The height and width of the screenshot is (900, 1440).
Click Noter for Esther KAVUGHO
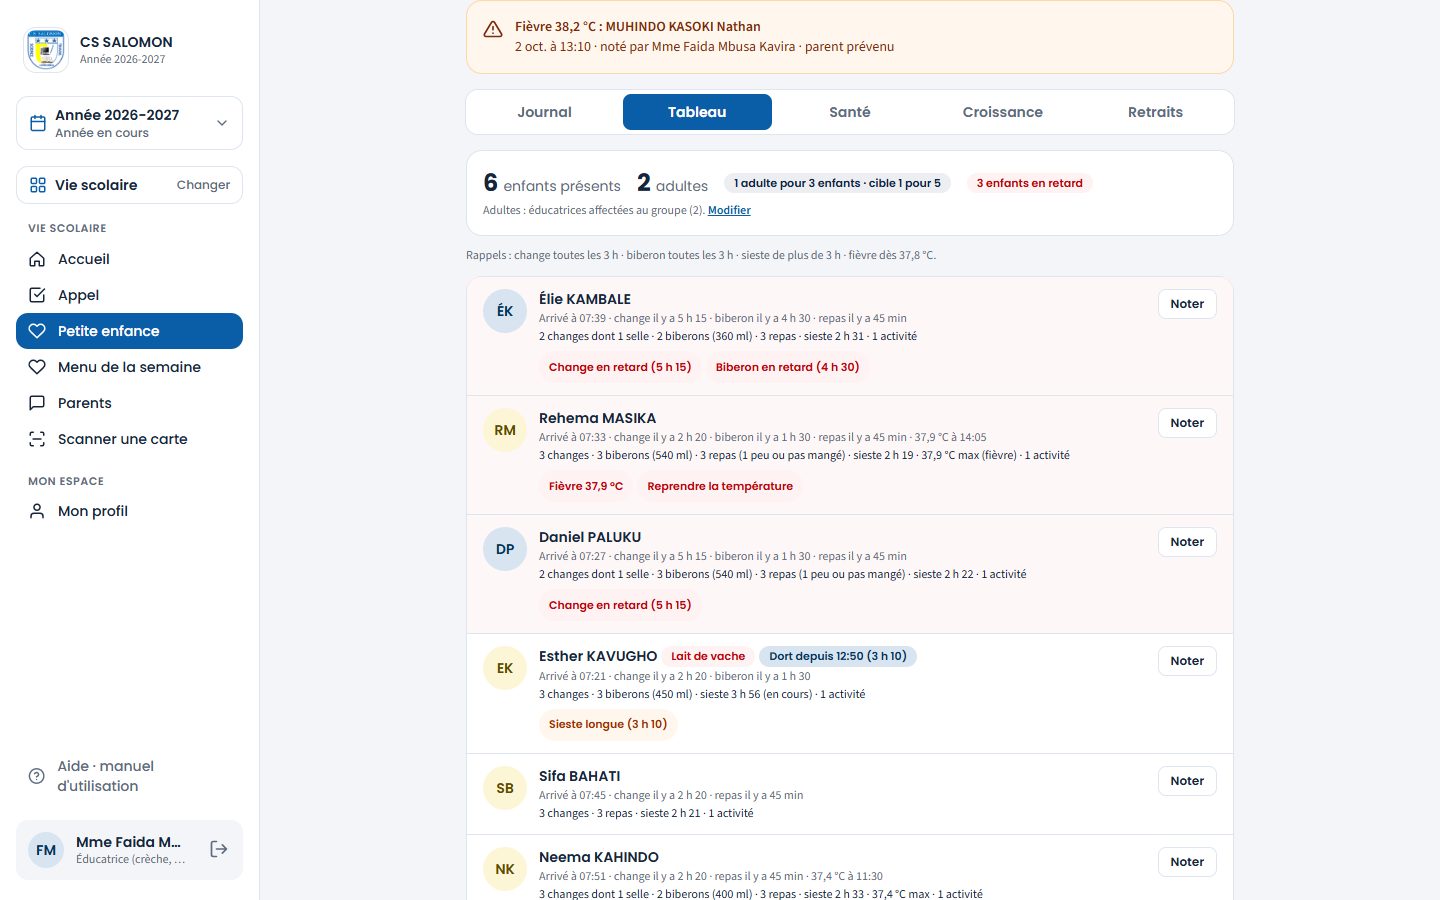1187,661
